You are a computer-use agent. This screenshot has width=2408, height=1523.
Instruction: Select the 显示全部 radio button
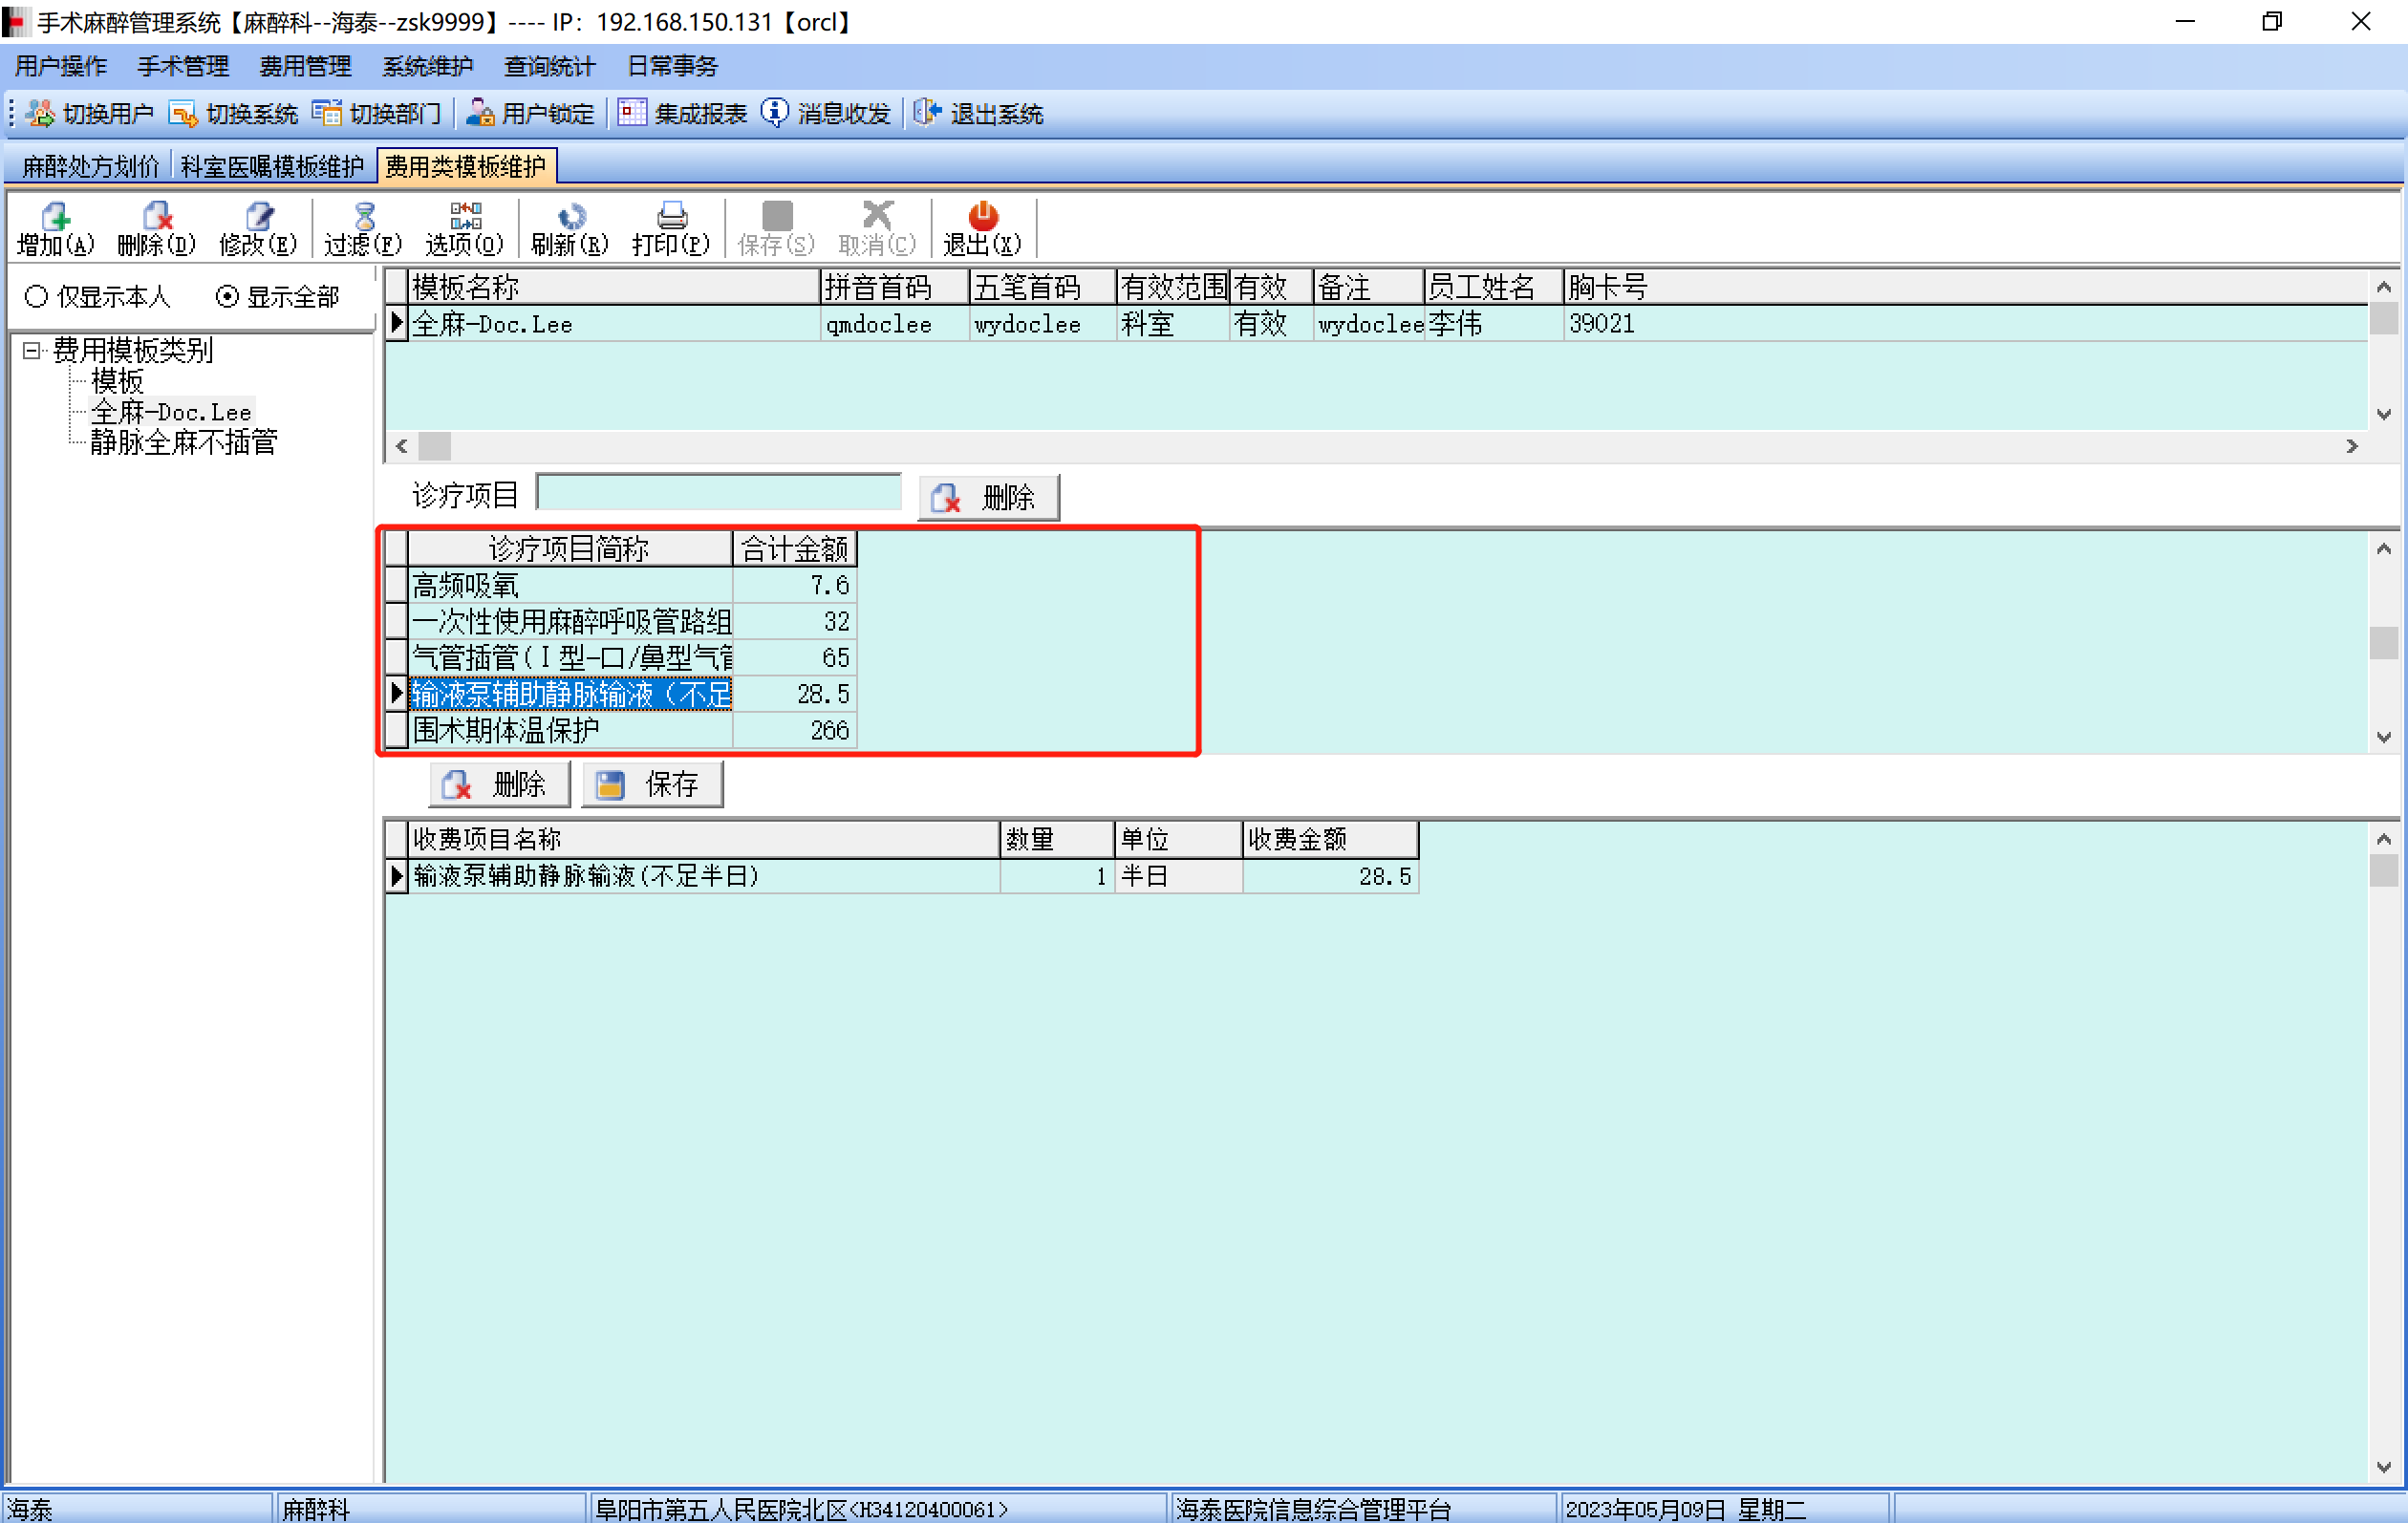(x=227, y=296)
